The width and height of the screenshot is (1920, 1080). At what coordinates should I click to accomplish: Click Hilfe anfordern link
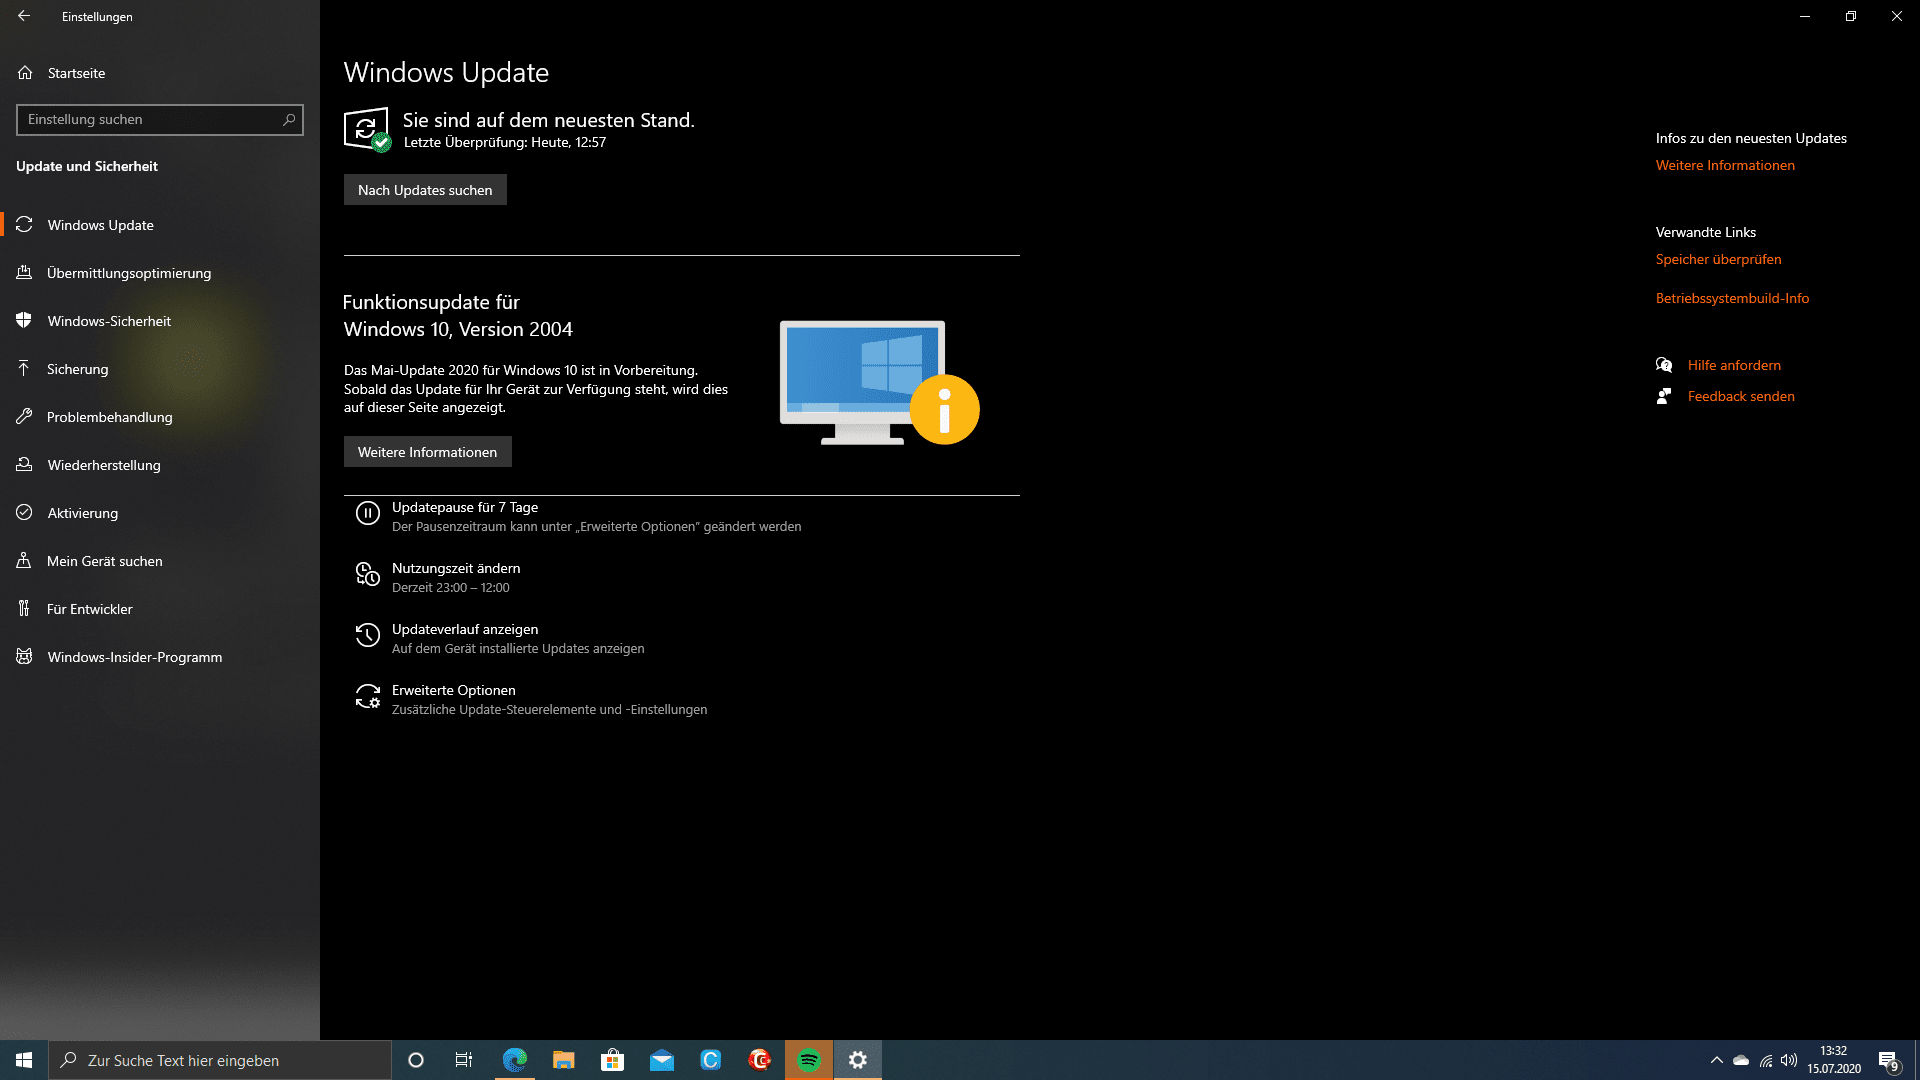[x=1734, y=365]
